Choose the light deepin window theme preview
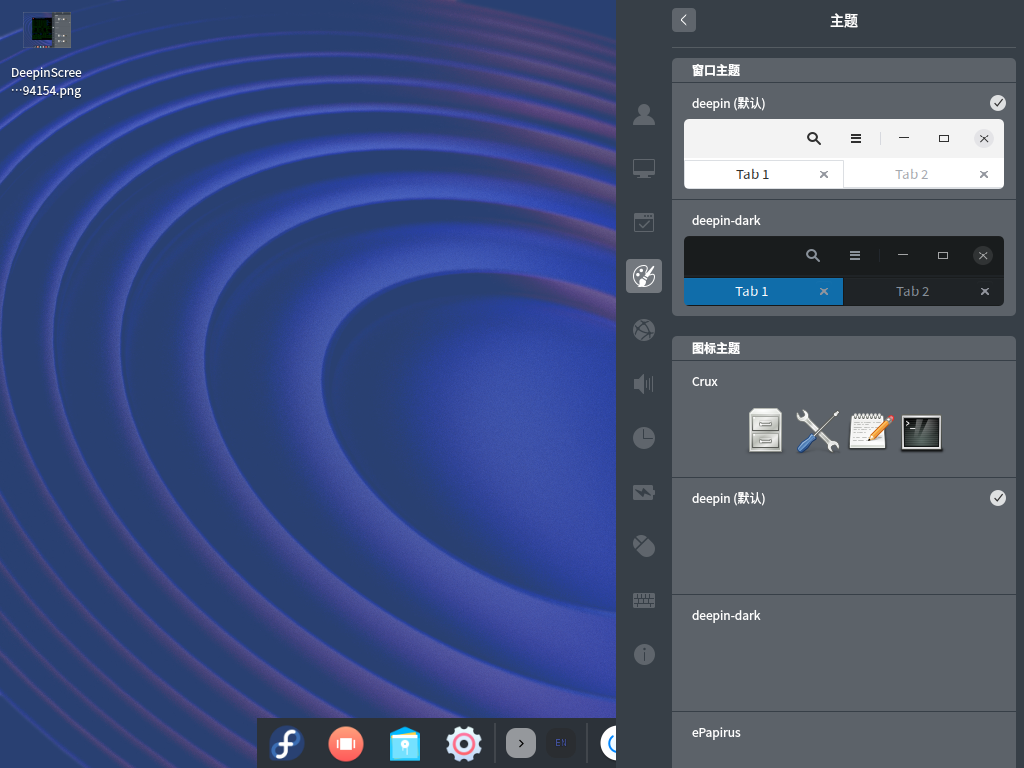 pyautogui.click(x=843, y=154)
